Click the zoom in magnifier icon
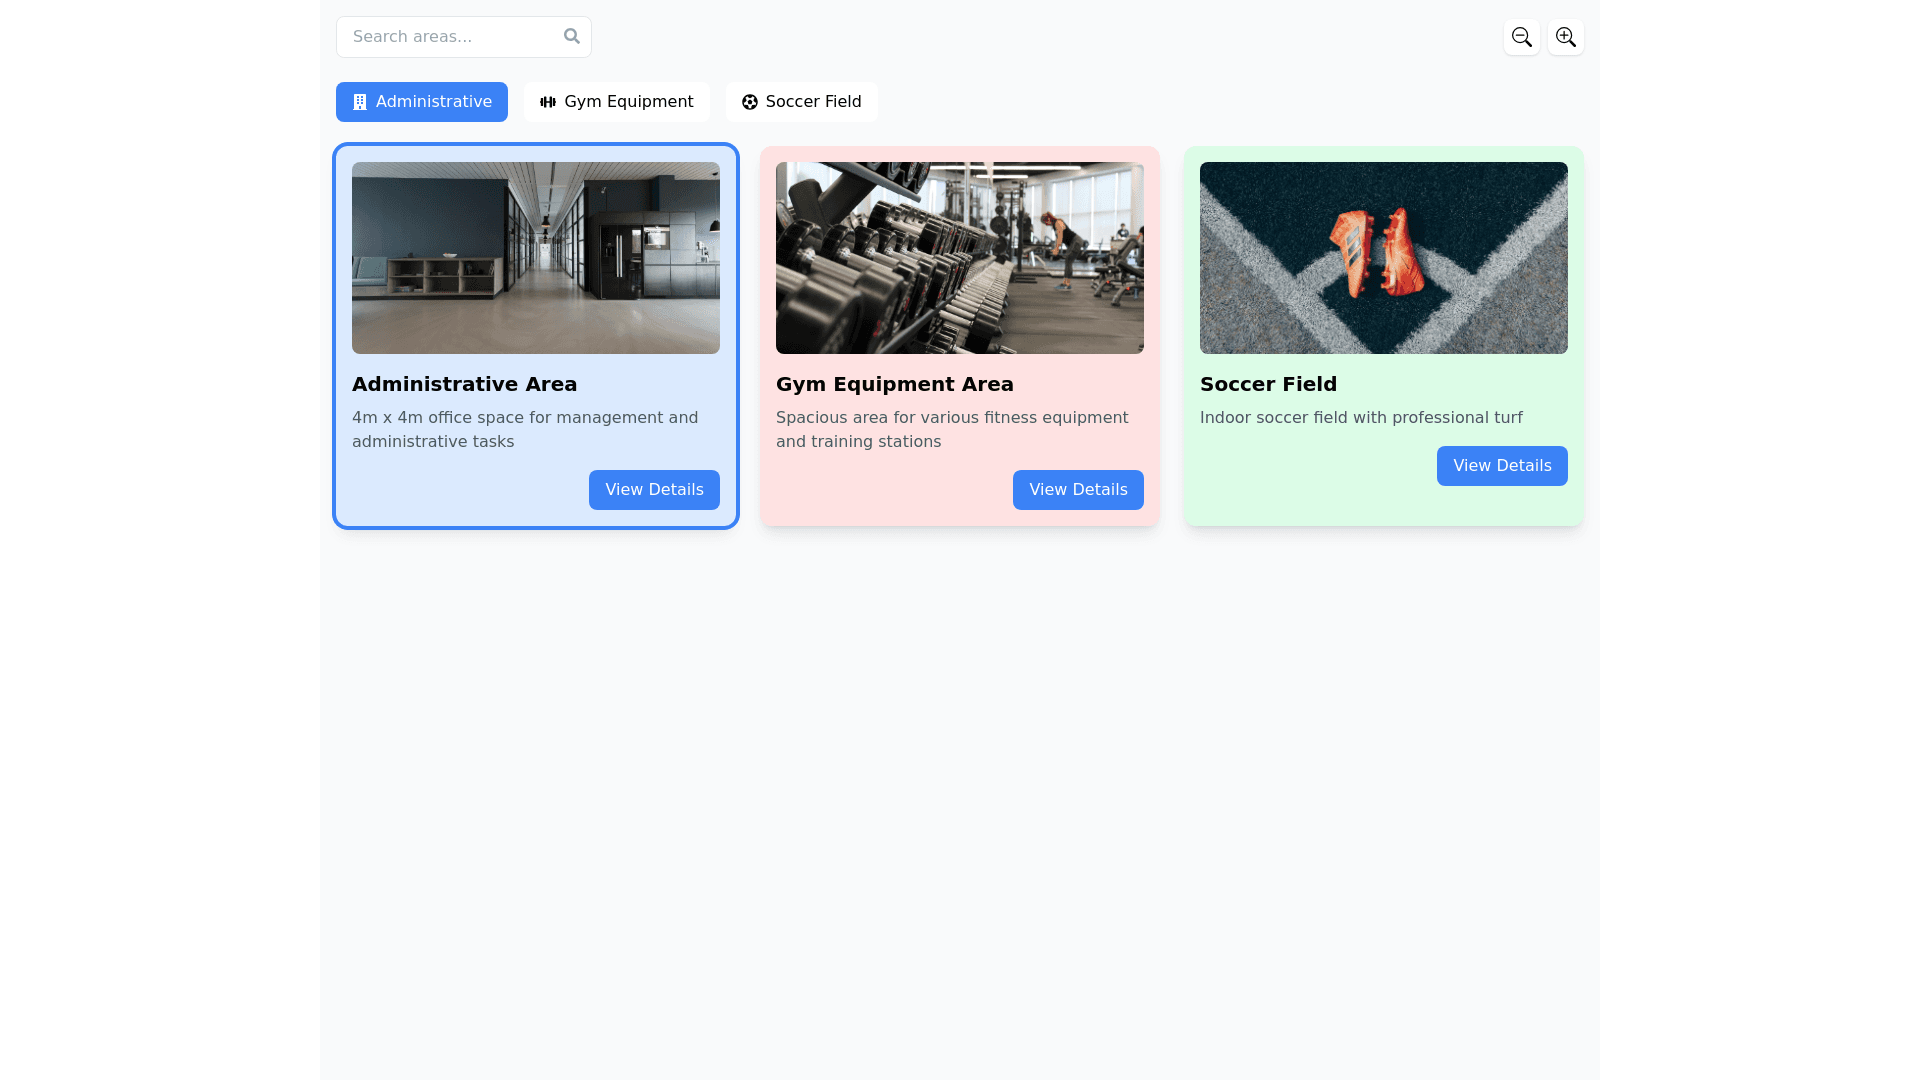Viewport: 1920px width, 1080px height. point(1565,37)
